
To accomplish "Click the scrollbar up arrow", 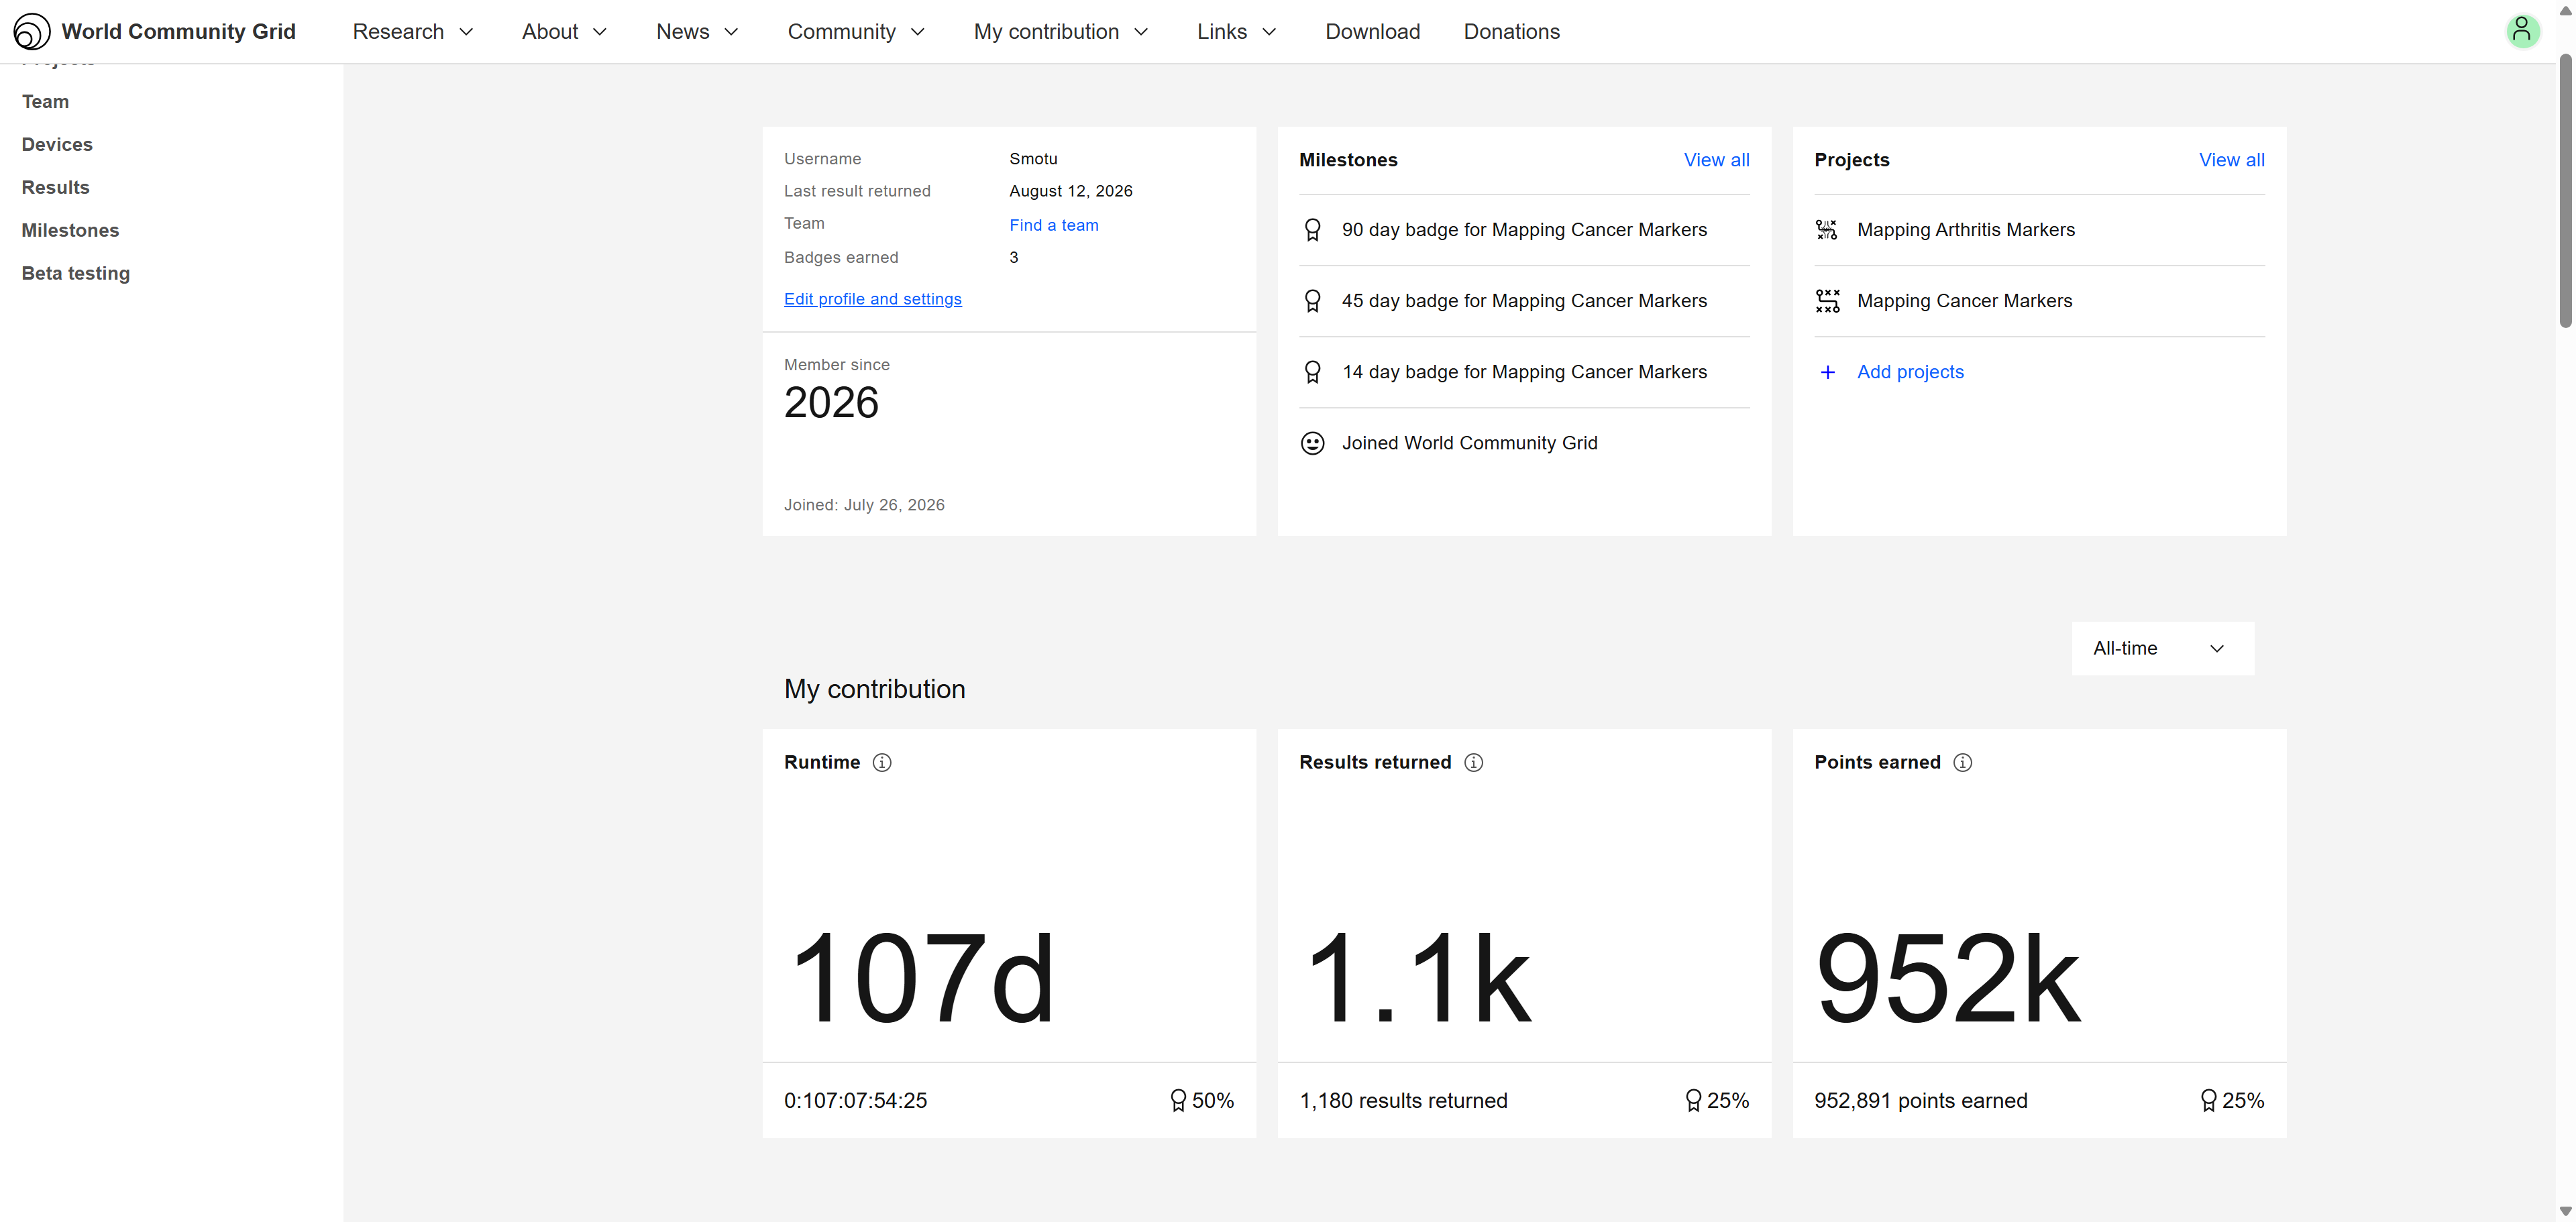I will [x=2565, y=10].
